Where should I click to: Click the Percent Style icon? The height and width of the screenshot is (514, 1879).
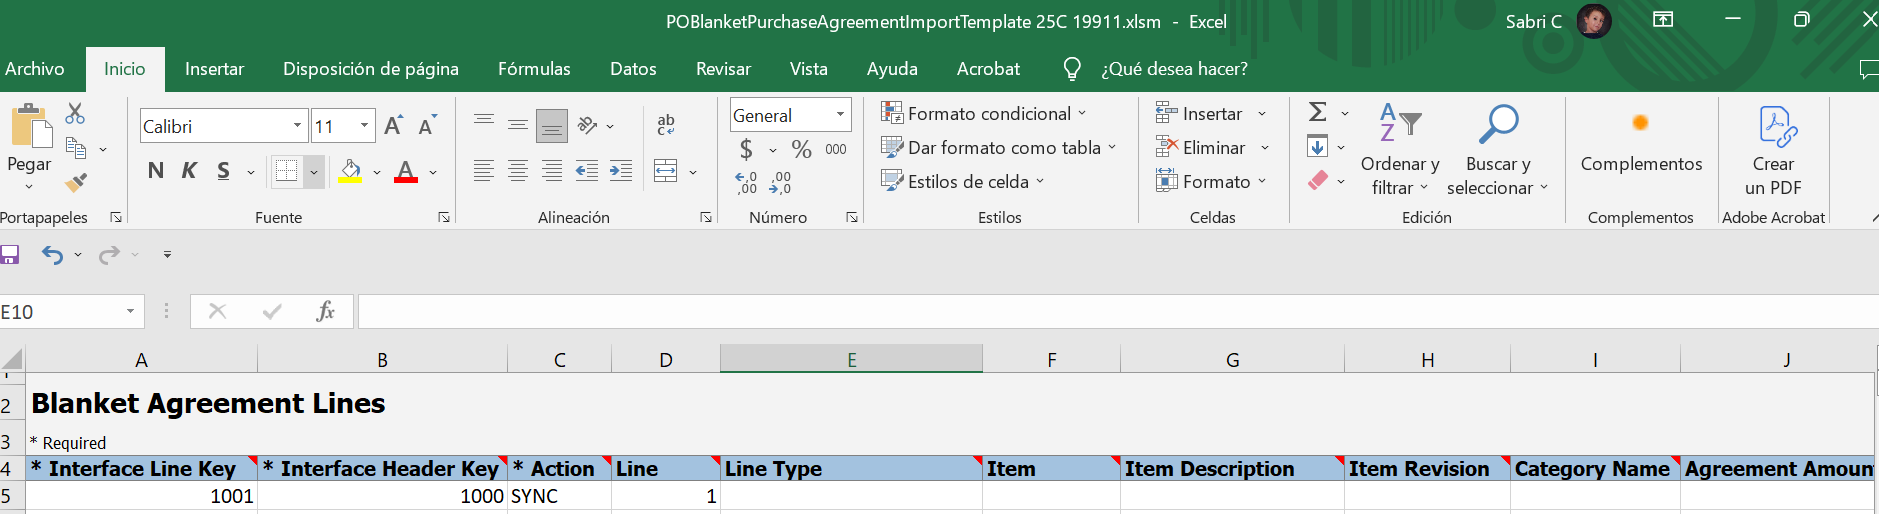tap(801, 149)
